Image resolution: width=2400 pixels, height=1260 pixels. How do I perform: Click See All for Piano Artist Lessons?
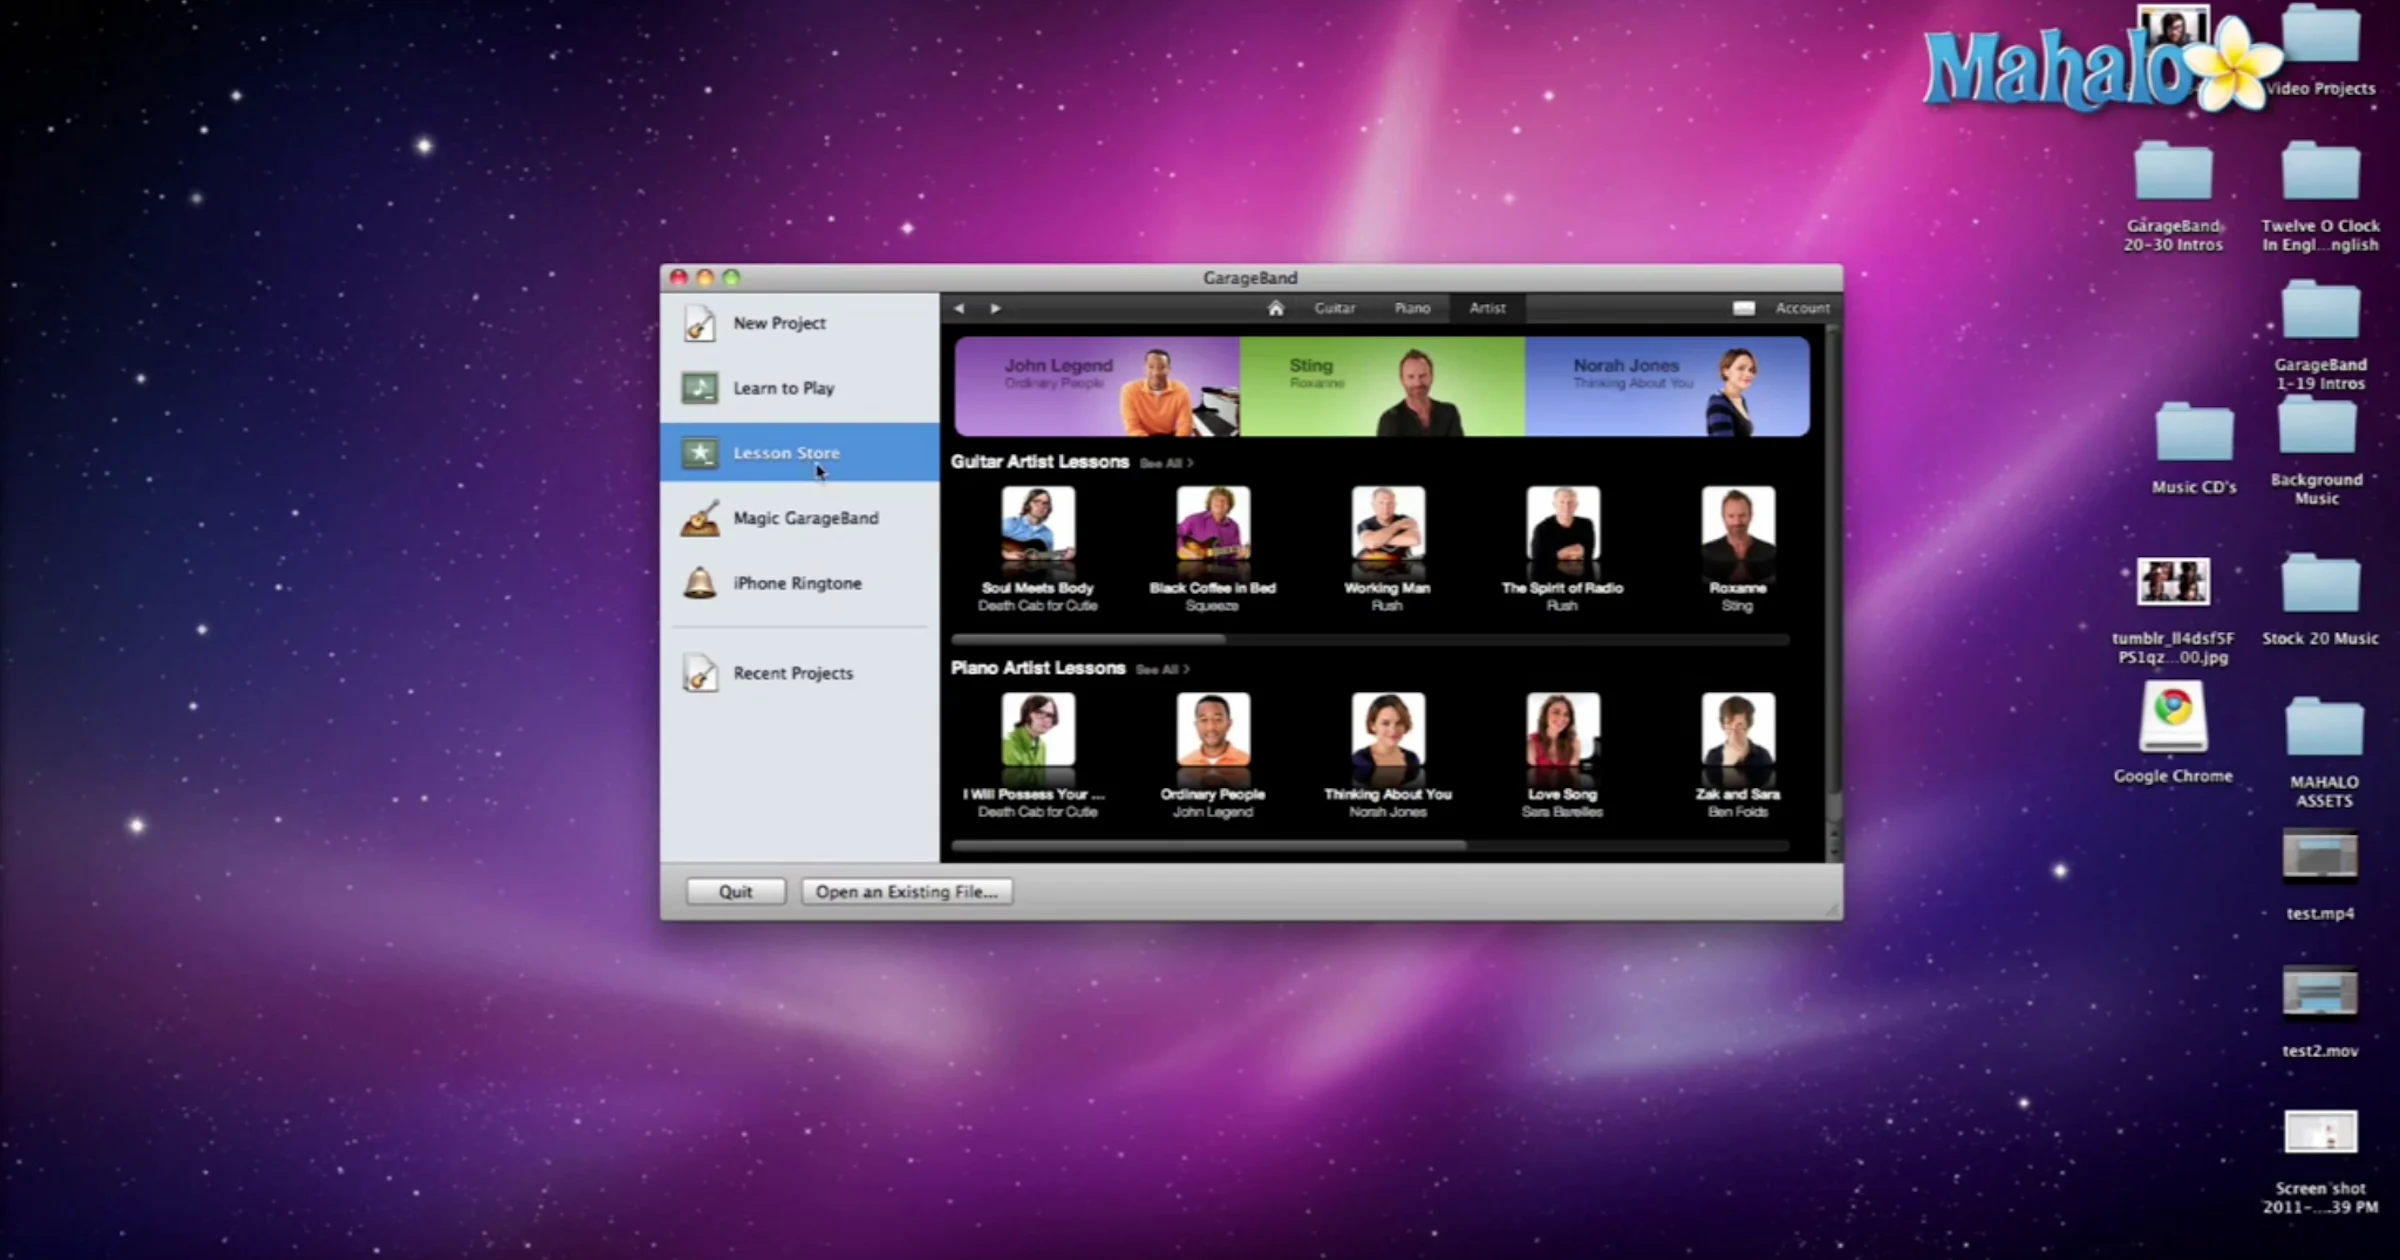1162,669
